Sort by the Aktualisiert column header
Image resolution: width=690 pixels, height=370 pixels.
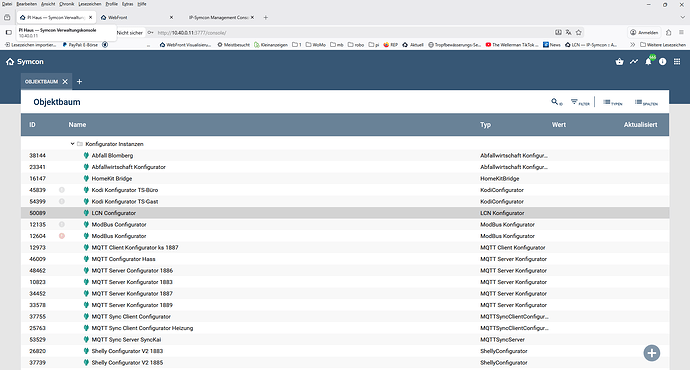640,125
